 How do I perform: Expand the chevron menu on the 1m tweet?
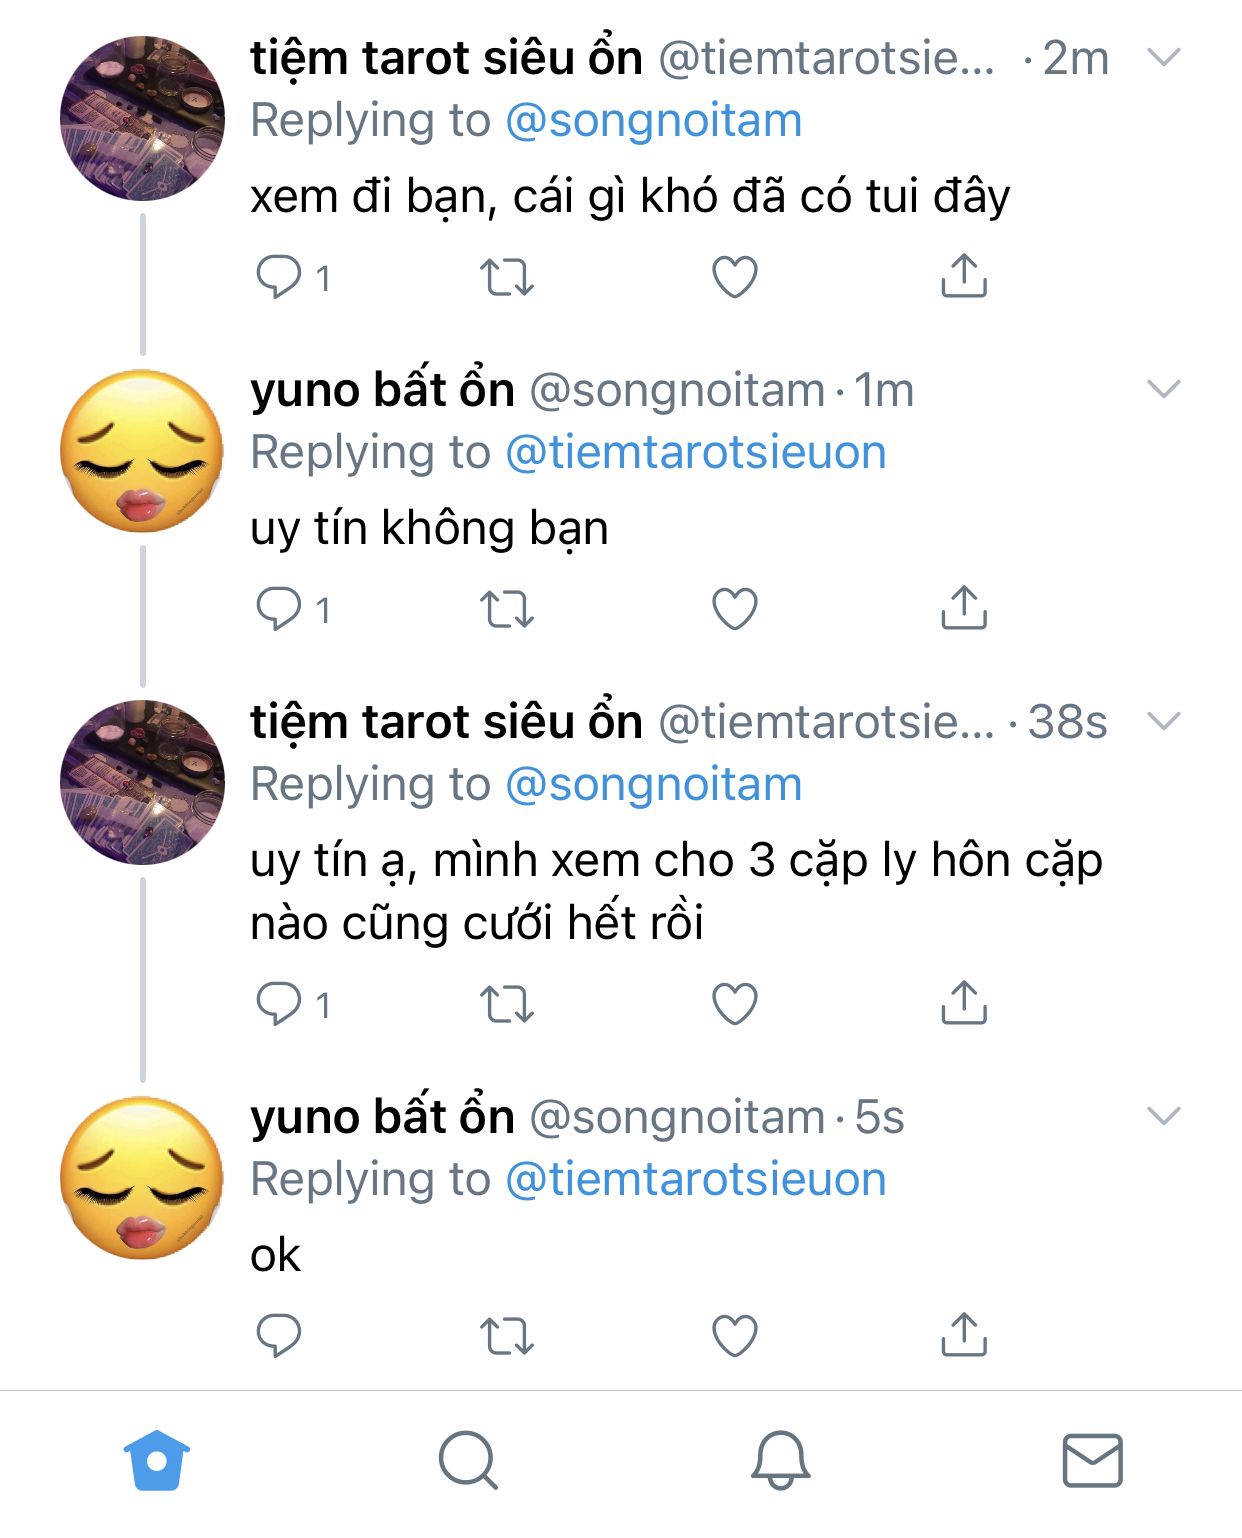point(1164,389)
